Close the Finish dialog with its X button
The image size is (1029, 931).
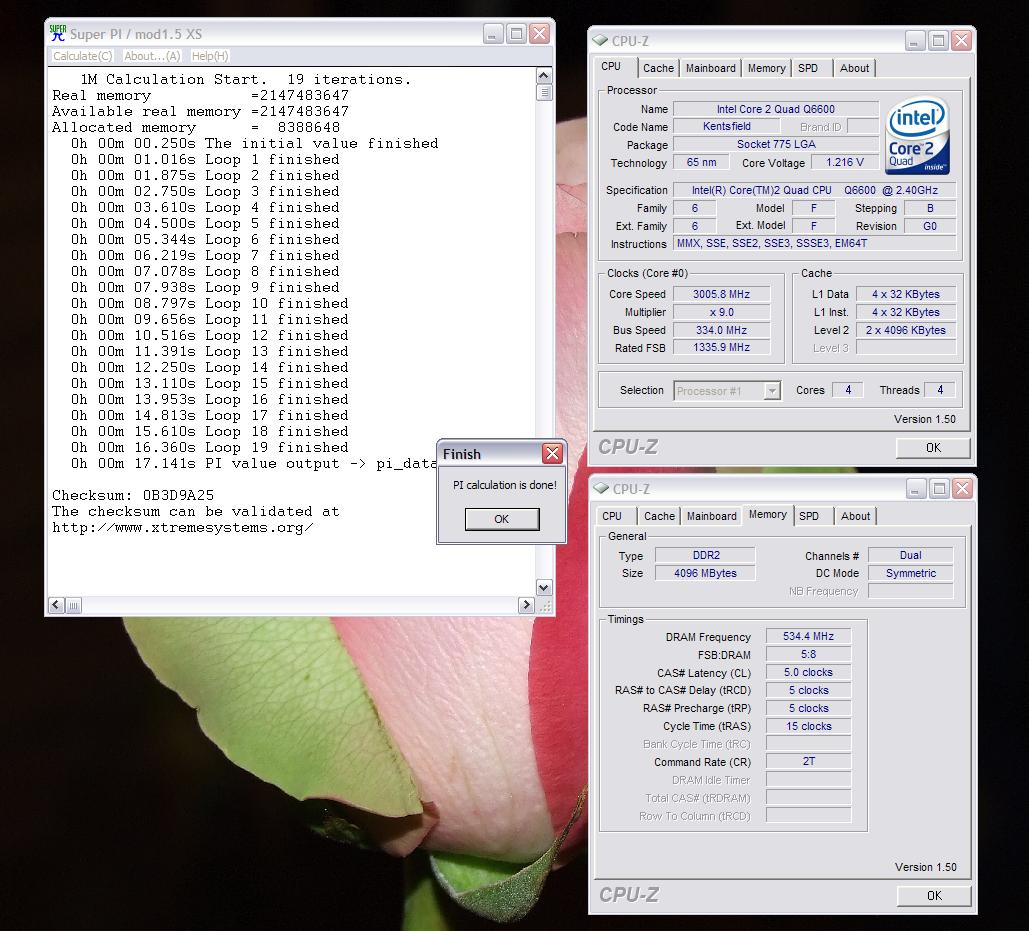(553, 453)
